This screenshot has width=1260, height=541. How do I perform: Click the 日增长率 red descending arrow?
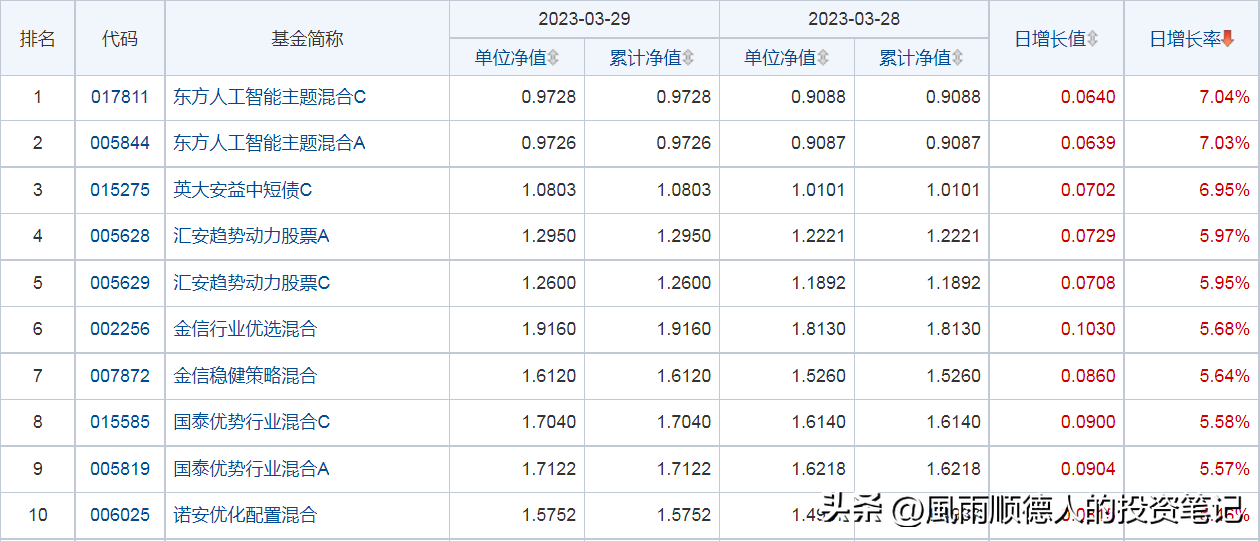(x=1228, y=39)
